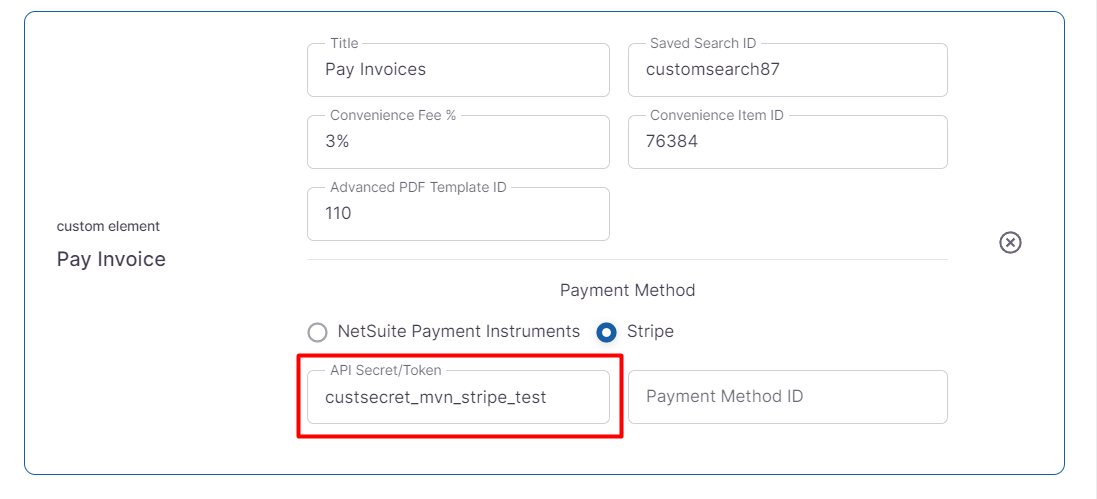The width and height of the screenshot is (1097, 499).
Task: Focus the empty Payment Method ID field
Action: pos(787,397)
